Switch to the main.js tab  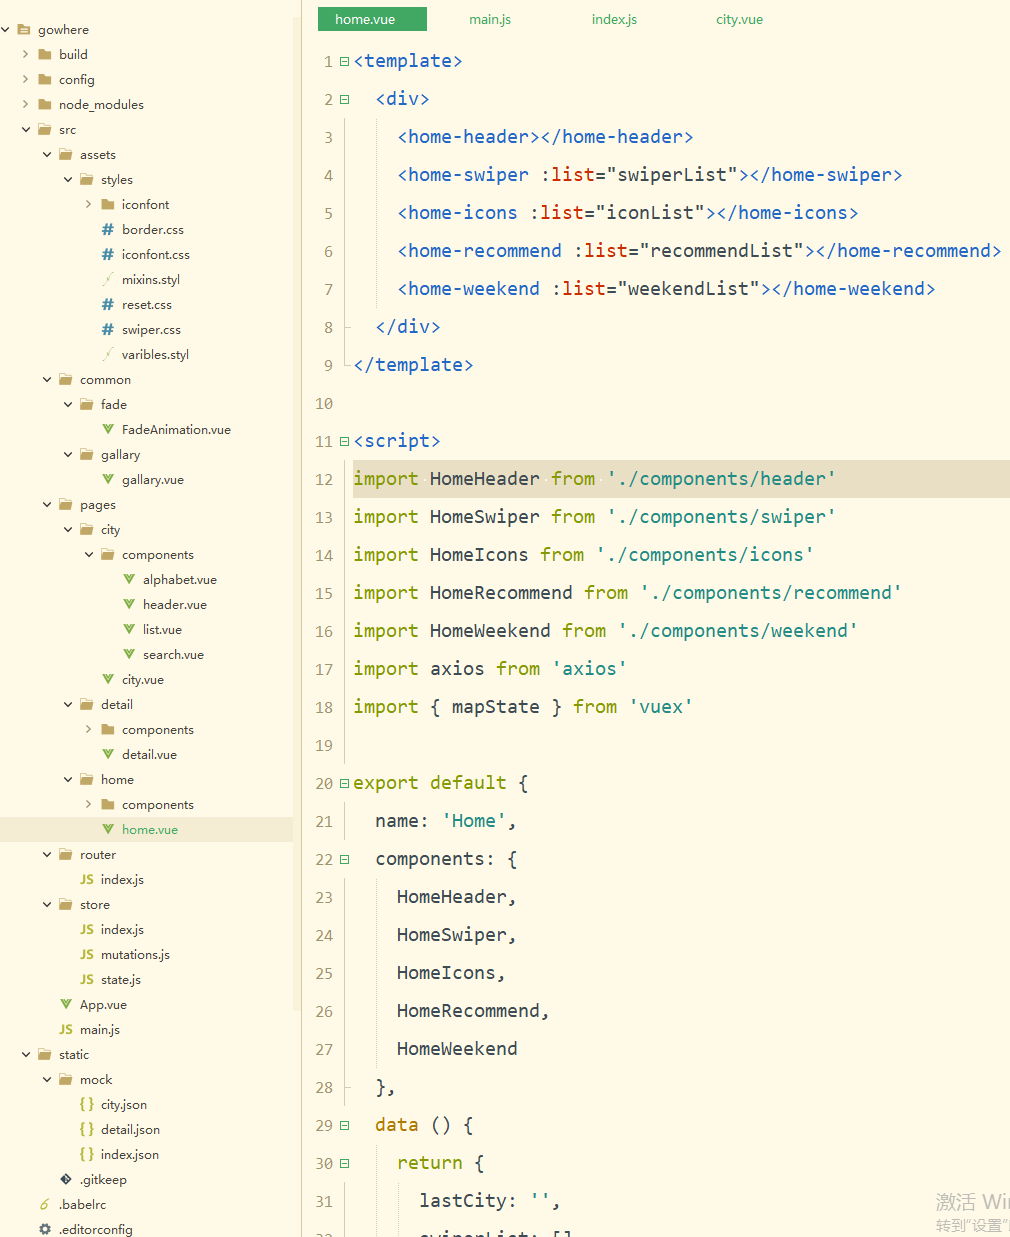click(489, 19)
